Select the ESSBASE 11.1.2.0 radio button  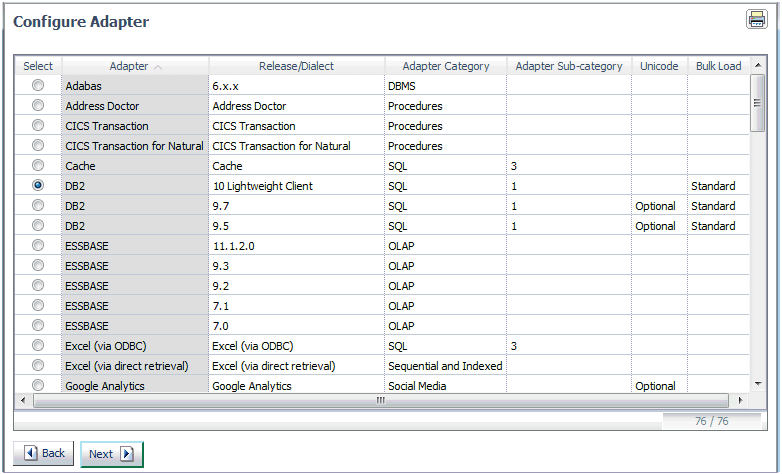point(38,245)
